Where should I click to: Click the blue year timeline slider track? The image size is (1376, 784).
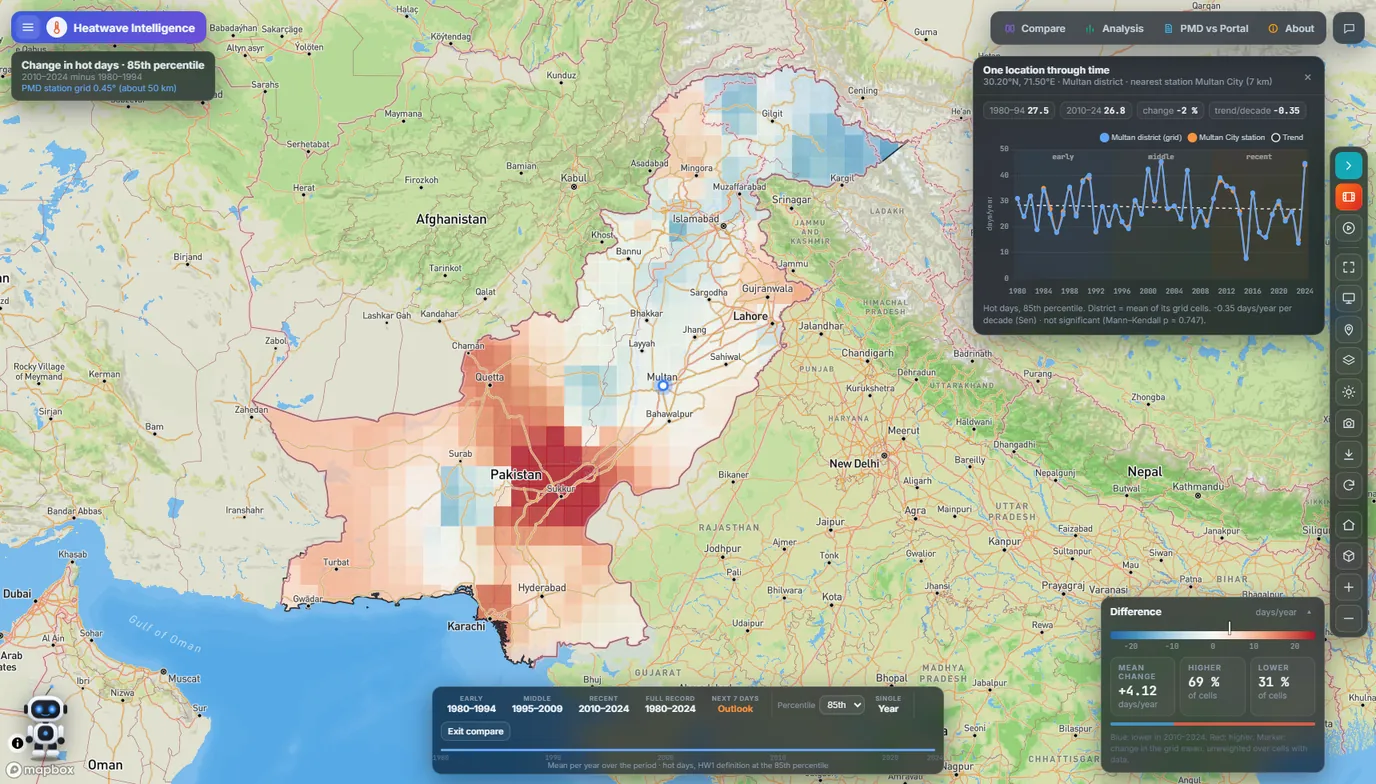click(x=688, y=749)
